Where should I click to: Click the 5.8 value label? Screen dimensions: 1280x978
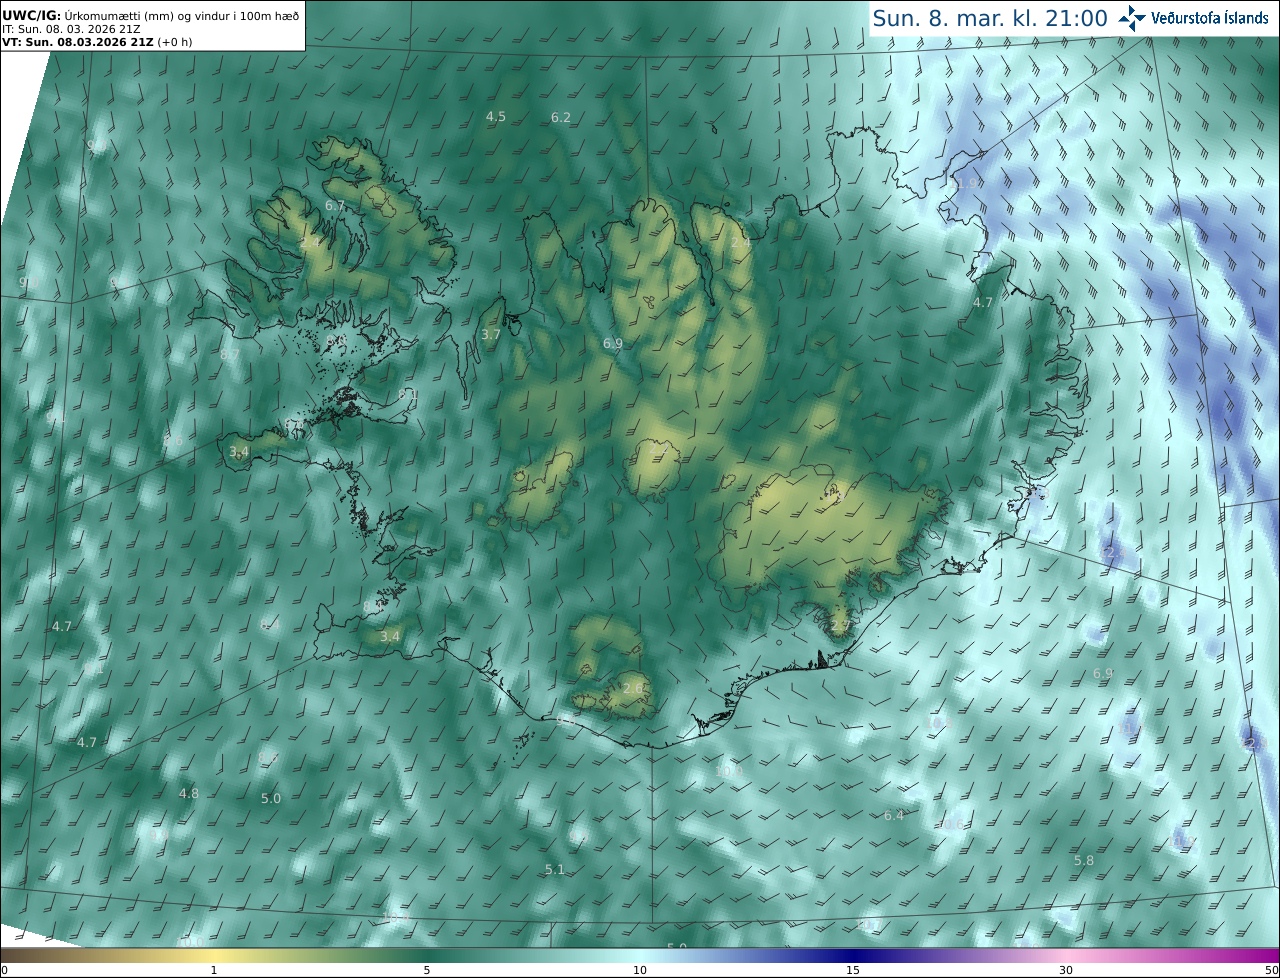1084,861
